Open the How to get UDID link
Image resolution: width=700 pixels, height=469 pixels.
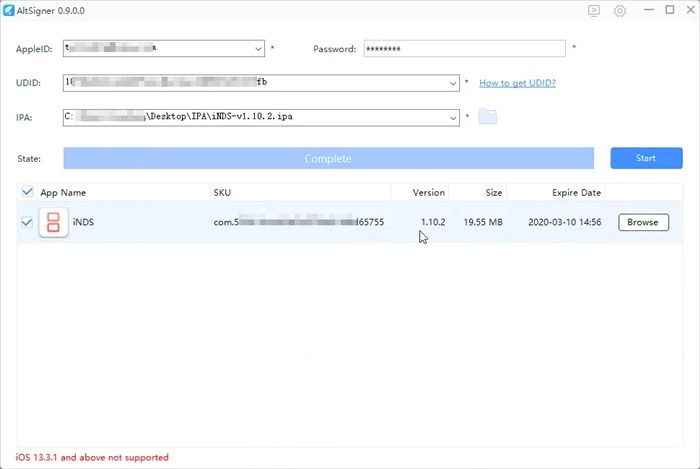point(517,83)
